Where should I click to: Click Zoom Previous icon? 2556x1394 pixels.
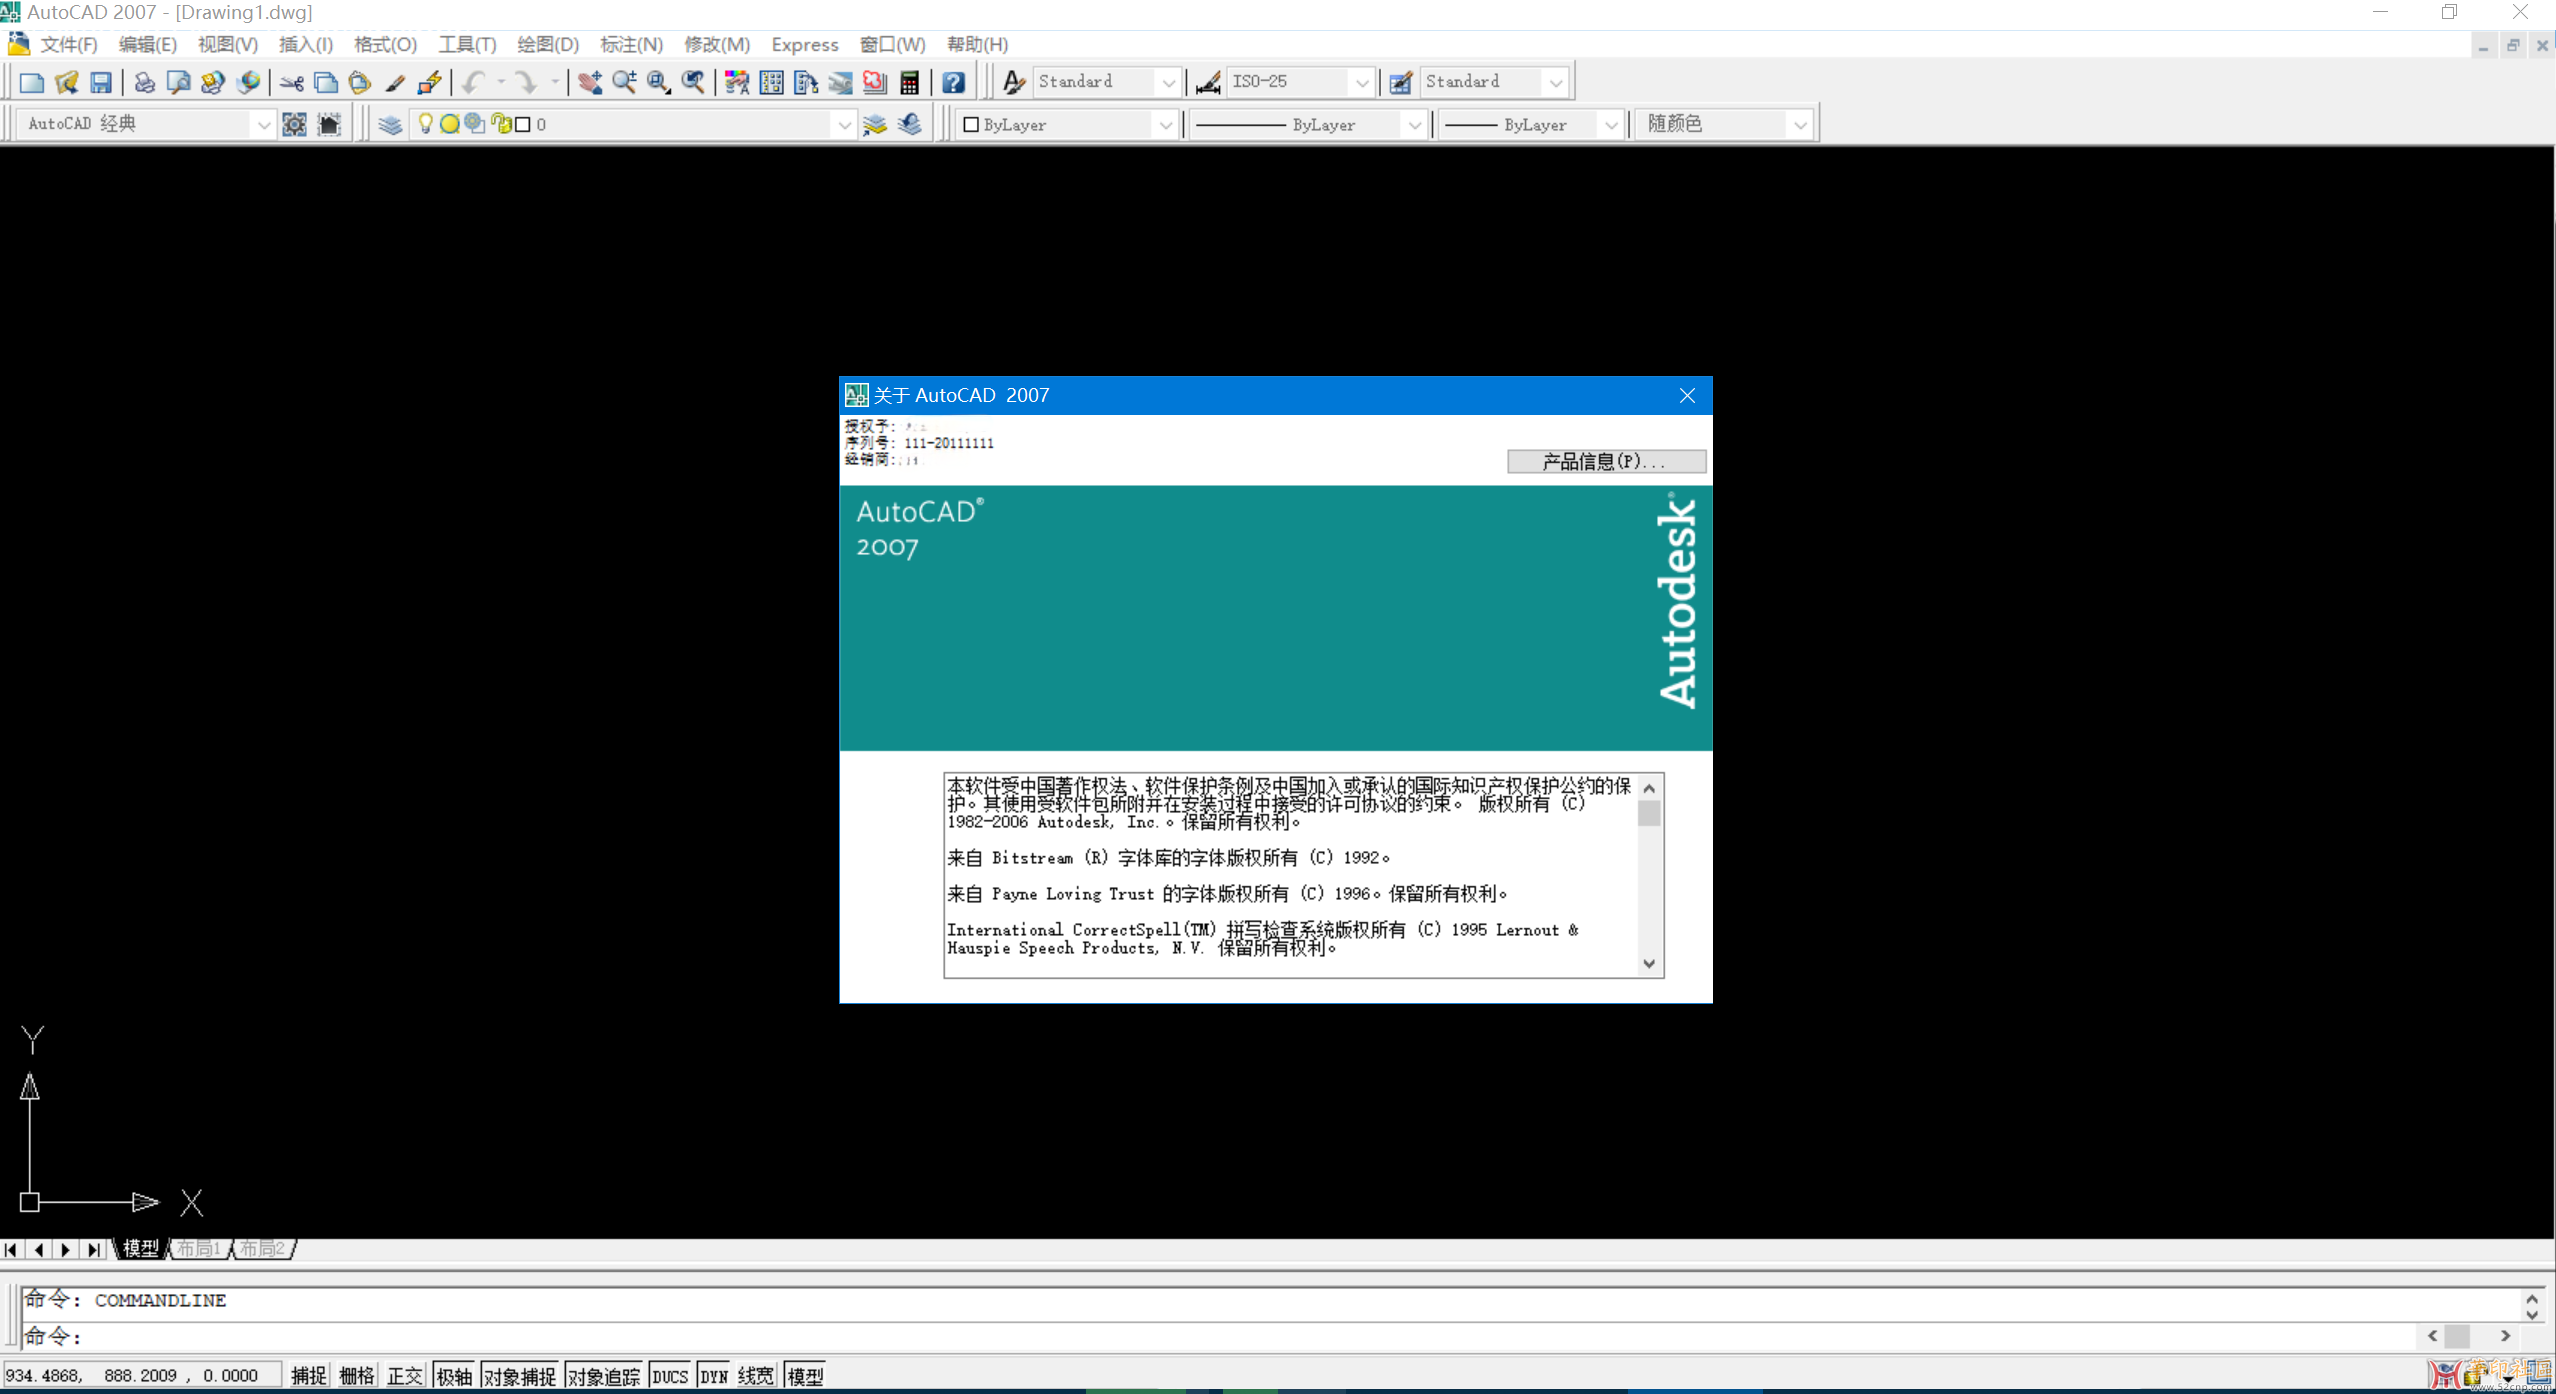pos(693,82)
